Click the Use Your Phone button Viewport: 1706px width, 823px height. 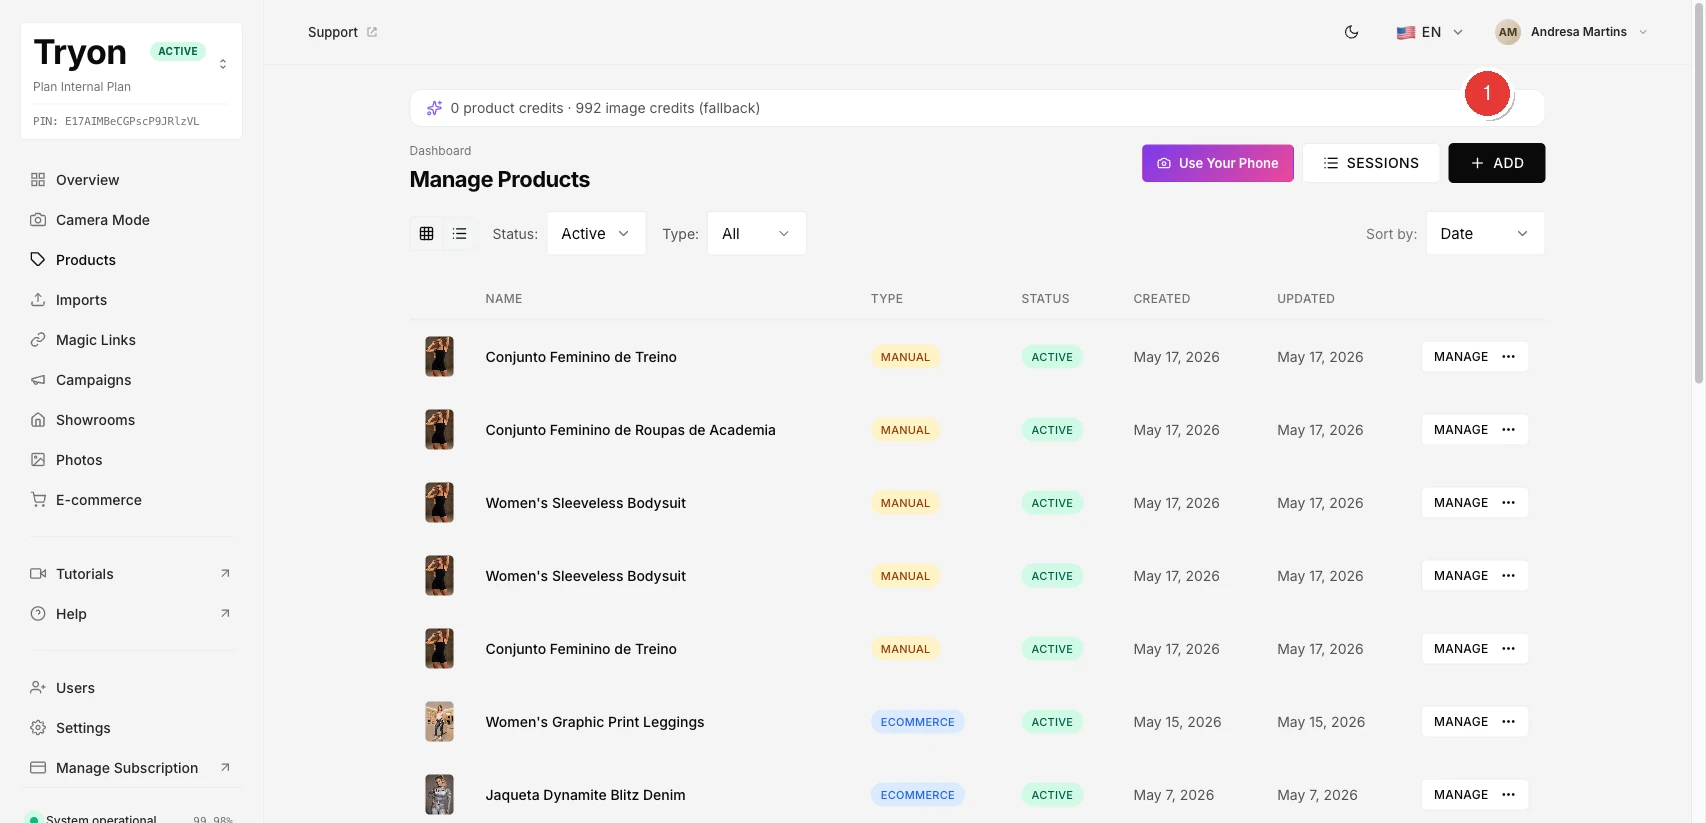coord(1218,163)
